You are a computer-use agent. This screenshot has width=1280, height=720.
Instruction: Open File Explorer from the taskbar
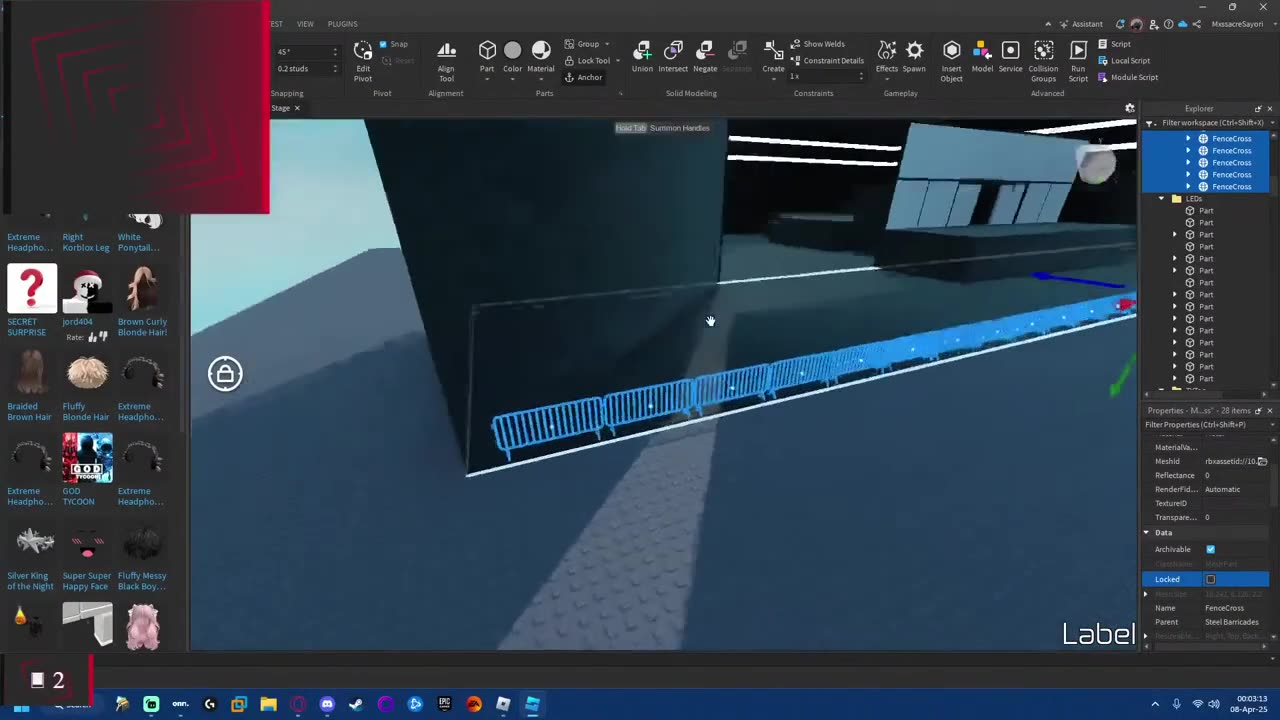[268, 704]
